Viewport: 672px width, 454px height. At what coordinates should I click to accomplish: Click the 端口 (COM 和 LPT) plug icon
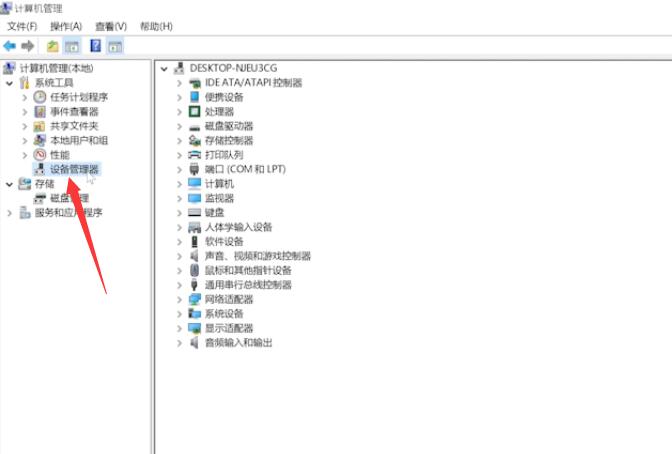tap(194, 169)
